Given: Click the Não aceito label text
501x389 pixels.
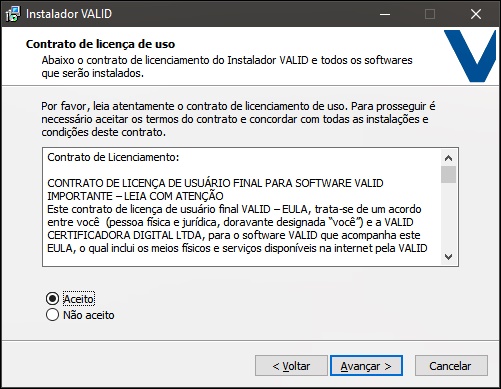Looking at the screenshot, I should tap(89, 315).
